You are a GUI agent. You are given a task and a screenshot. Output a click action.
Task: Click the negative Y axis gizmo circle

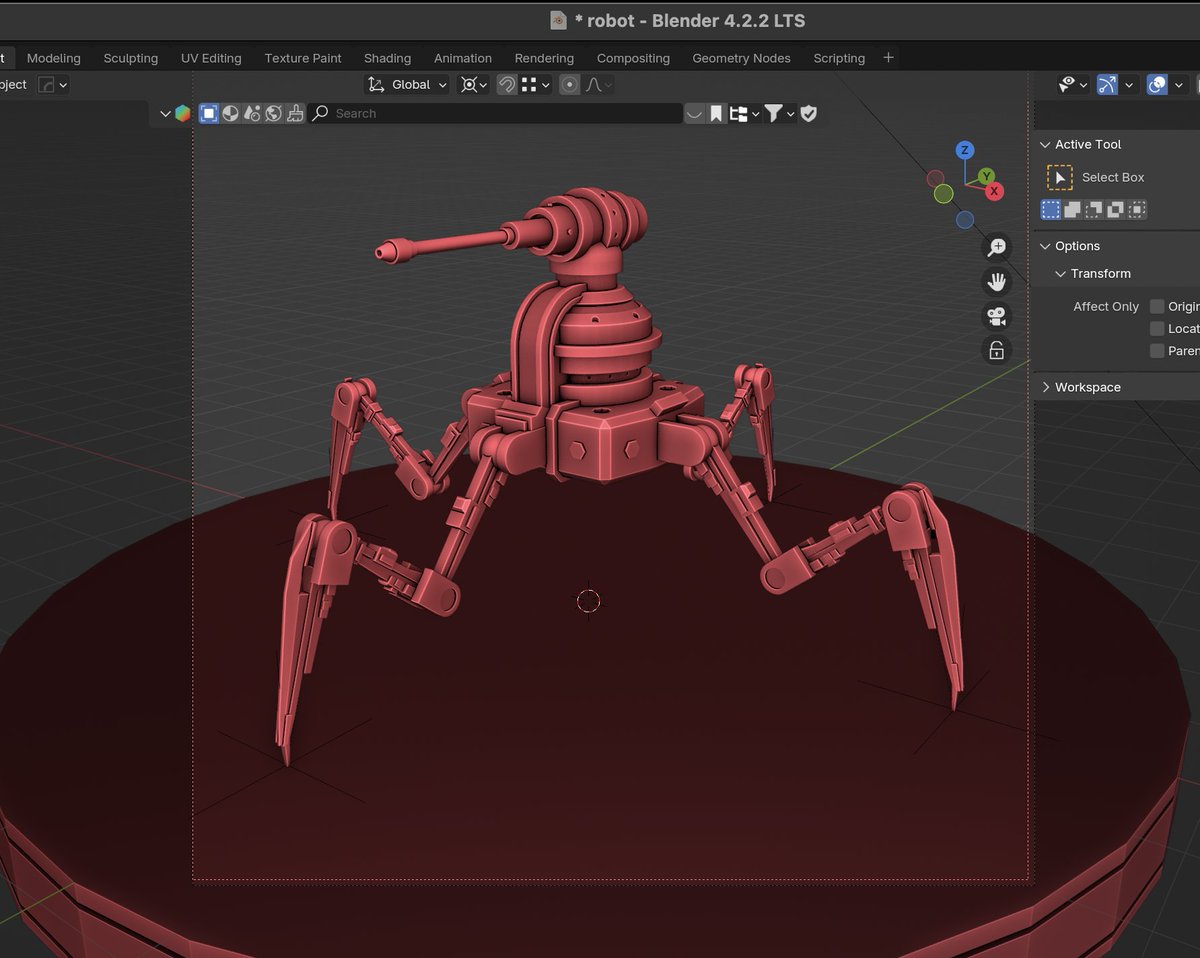click(x=943, y=194)
